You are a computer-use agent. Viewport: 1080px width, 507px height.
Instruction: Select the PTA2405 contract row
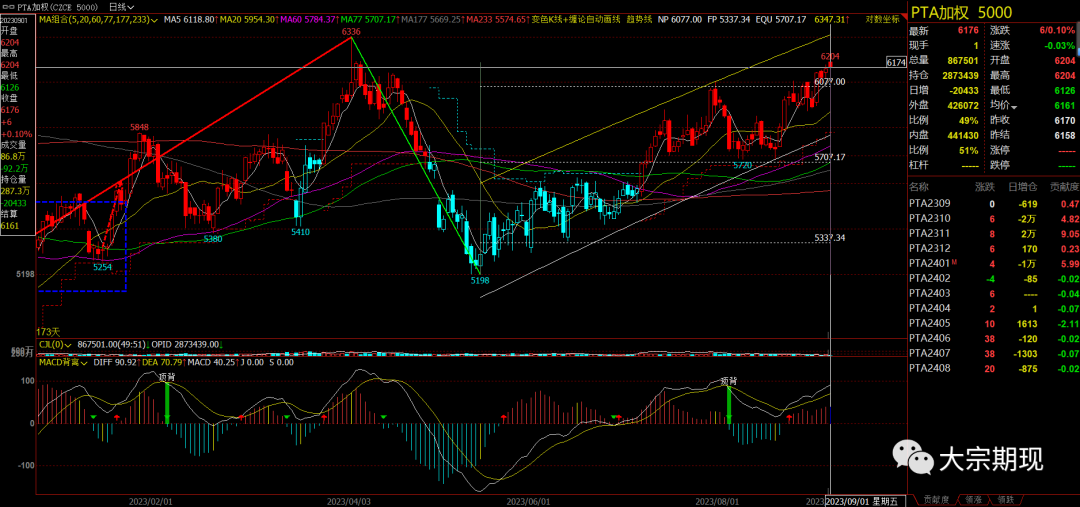[x=993, y=323]
